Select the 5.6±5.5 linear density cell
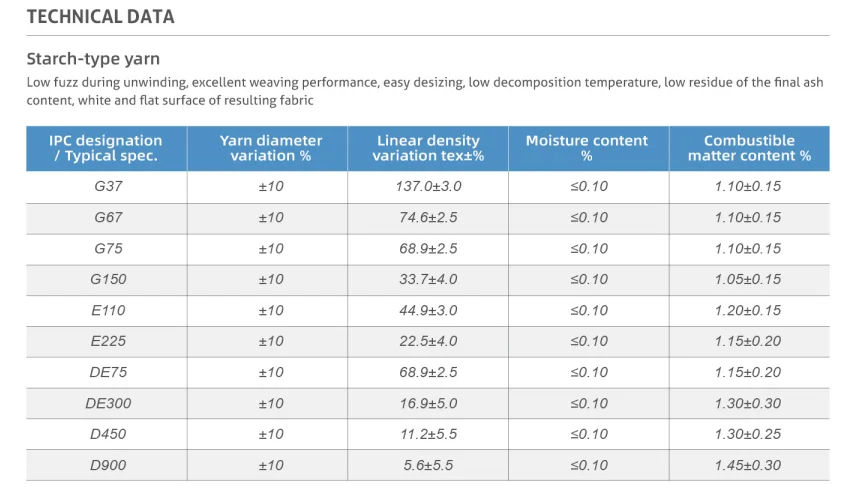 pos(428,465)
